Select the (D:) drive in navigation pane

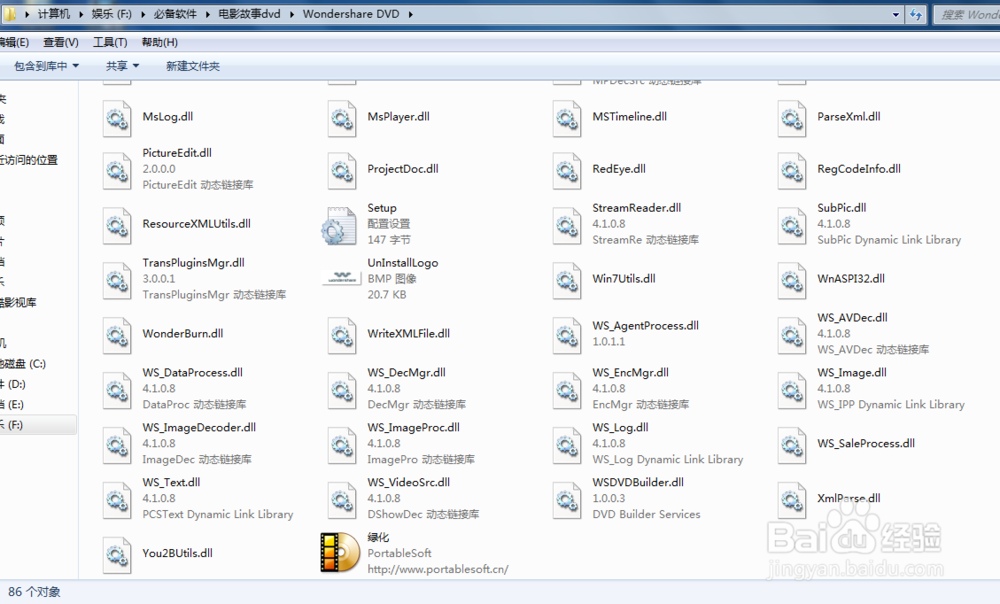coord(13,384)
